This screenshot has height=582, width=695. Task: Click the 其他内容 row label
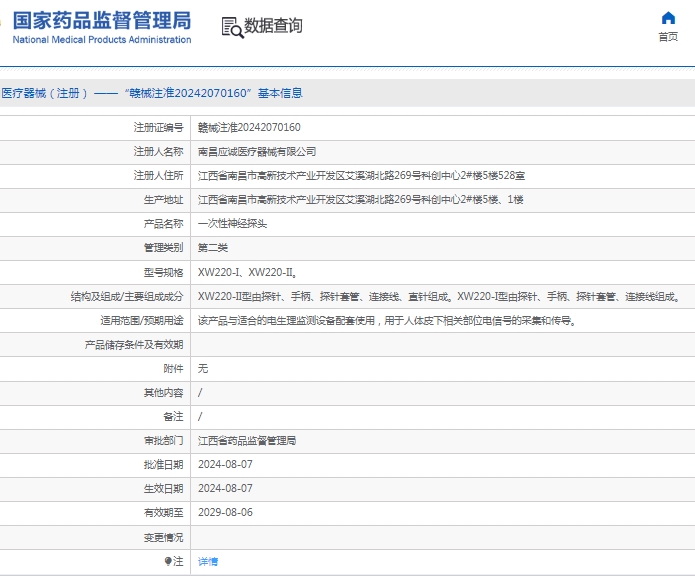(163, 392)
